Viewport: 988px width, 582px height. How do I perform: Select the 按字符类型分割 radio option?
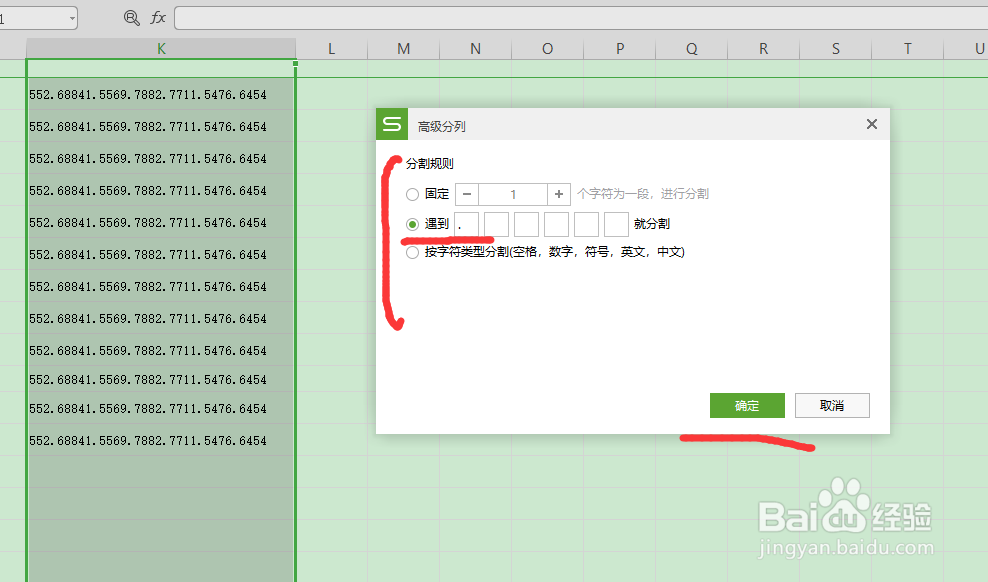[412, 253]
